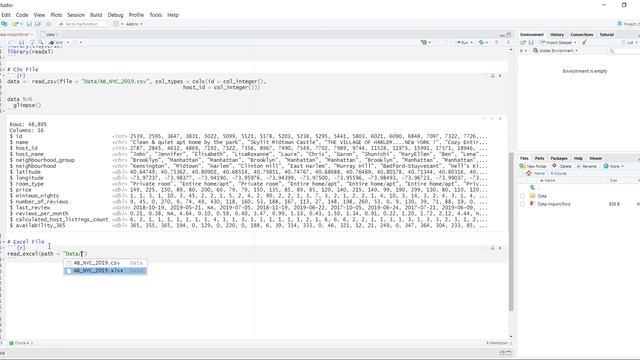Open the Tools menu
This screenshot has height=360, width=640.
pyautogui.click(x=156, y=15)
